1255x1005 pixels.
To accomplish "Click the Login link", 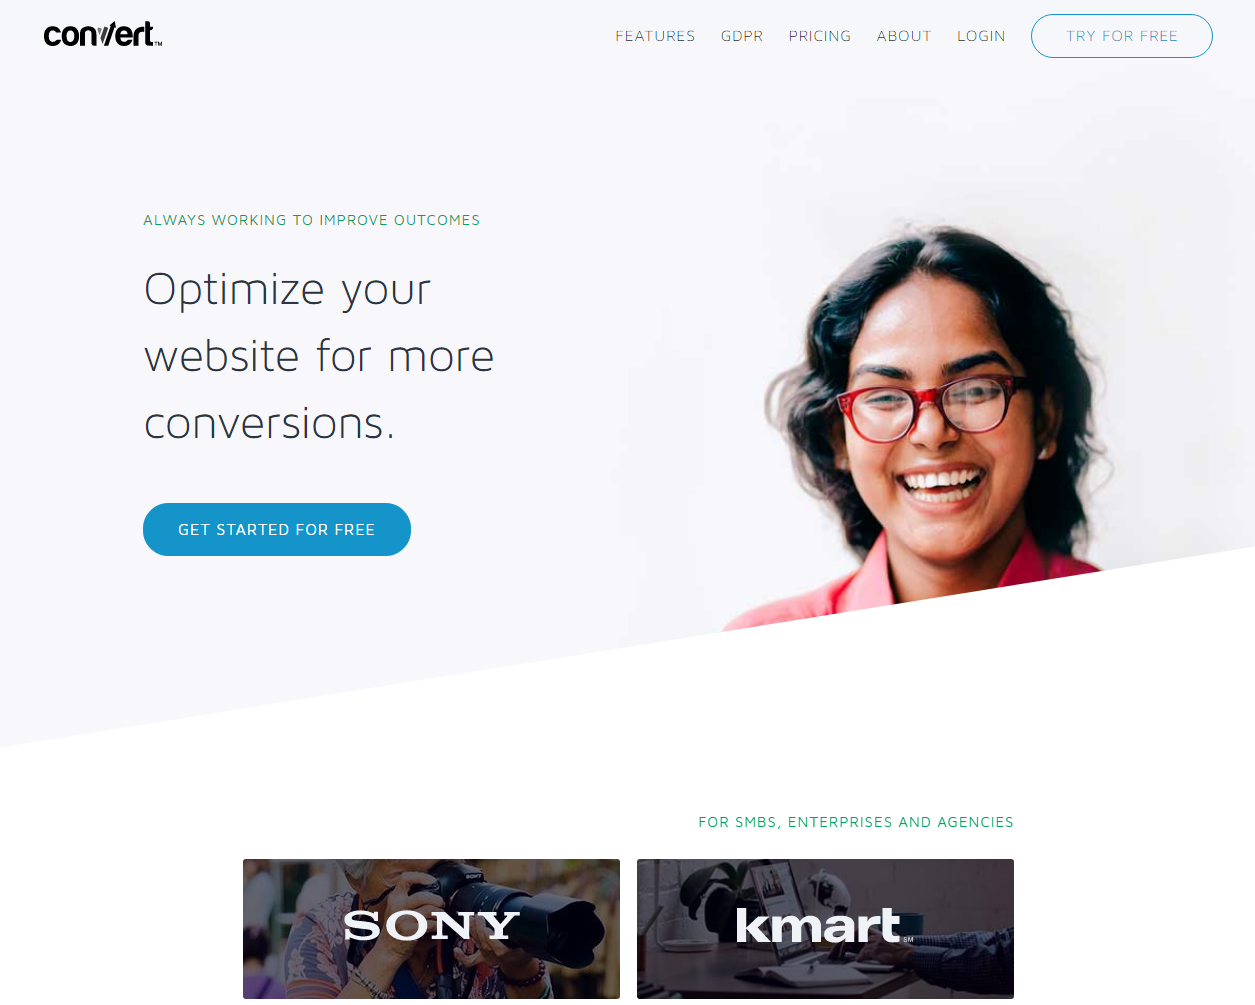I will (x=981, y=36).
